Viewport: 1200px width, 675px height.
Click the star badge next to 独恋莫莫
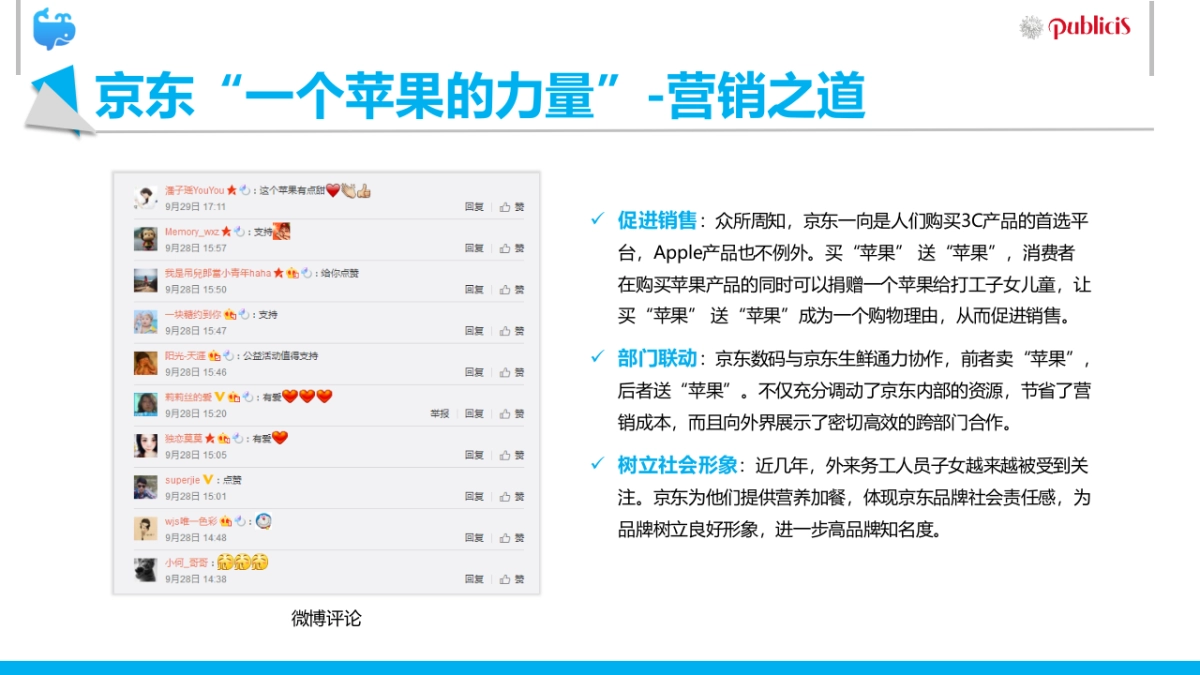click(x=208, y=439)
